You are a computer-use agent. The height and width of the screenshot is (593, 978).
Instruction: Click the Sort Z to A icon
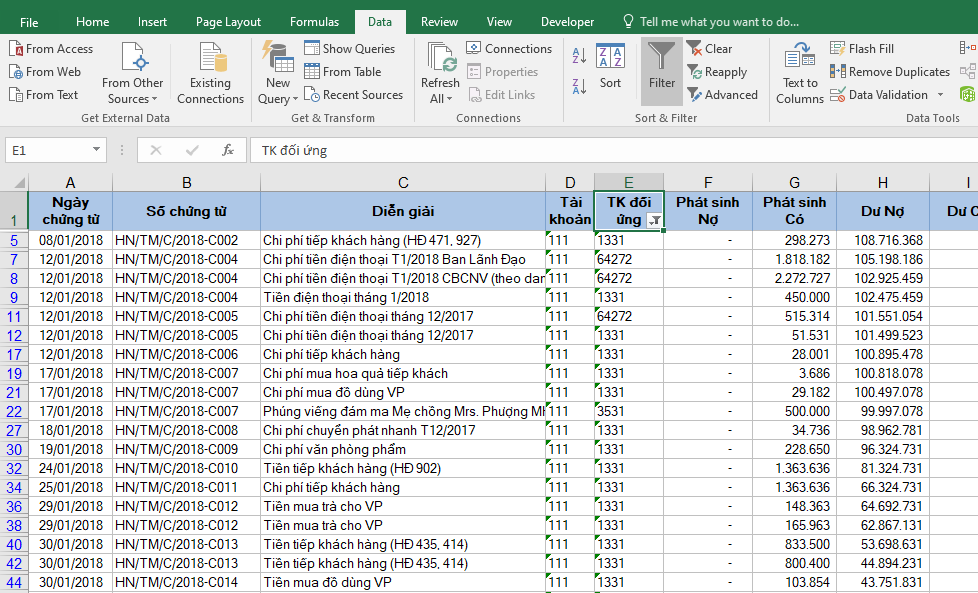[x=578, y=85]
